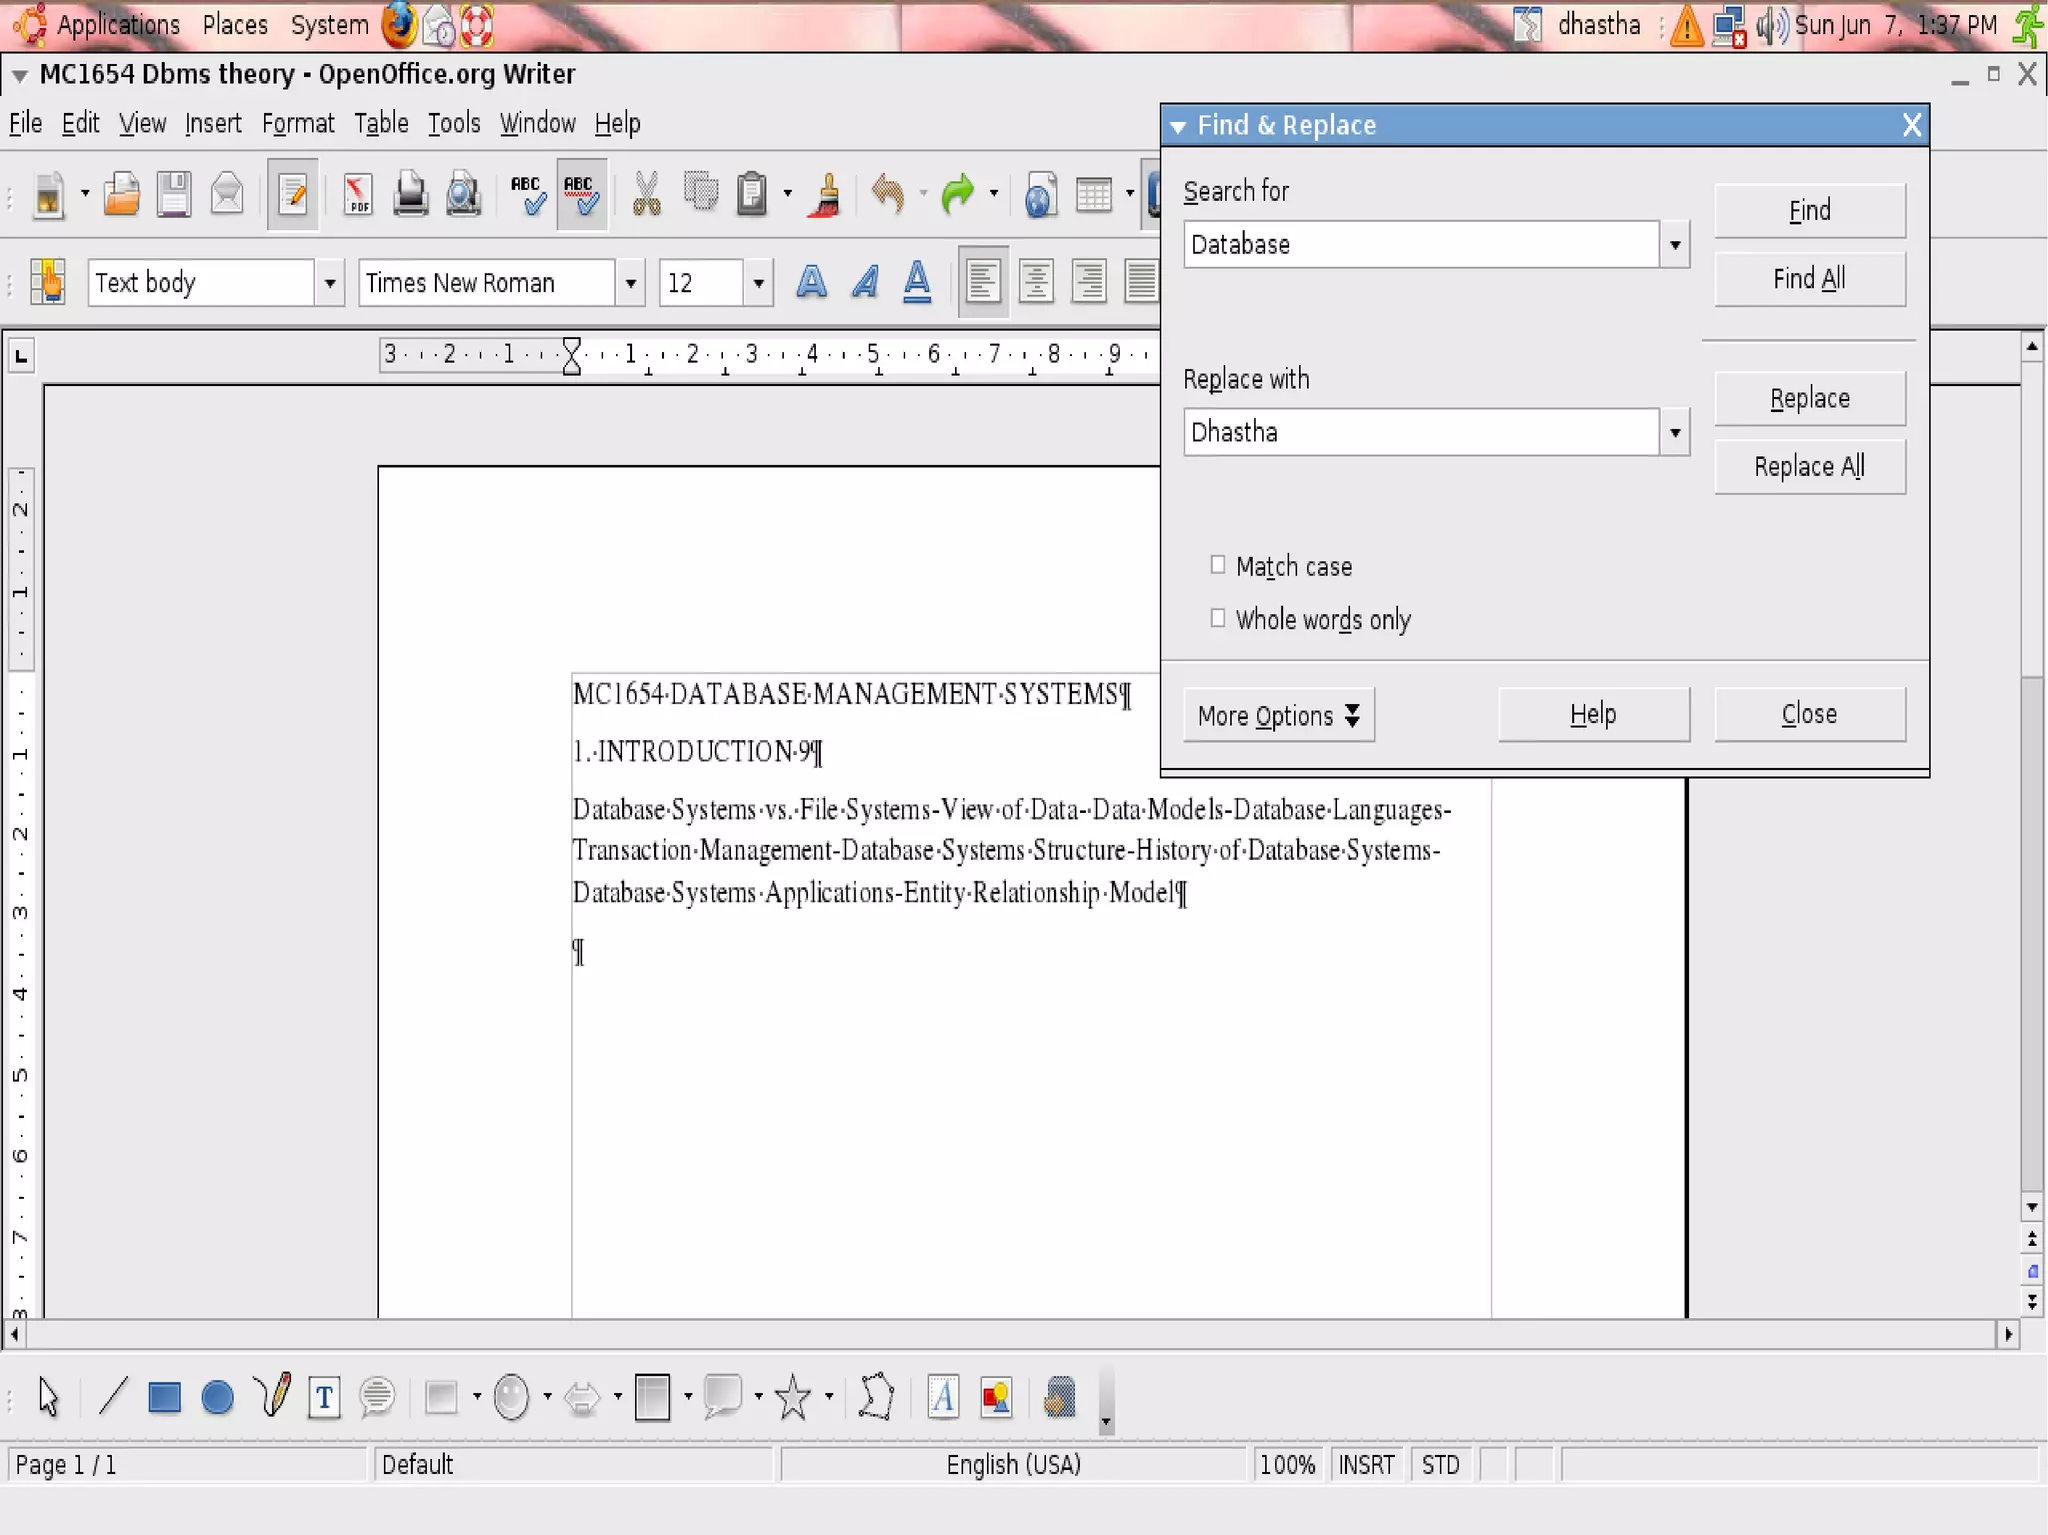2048x1535 pixels.
Task: Insert picture From File icon
Action: pos(996,1397)
